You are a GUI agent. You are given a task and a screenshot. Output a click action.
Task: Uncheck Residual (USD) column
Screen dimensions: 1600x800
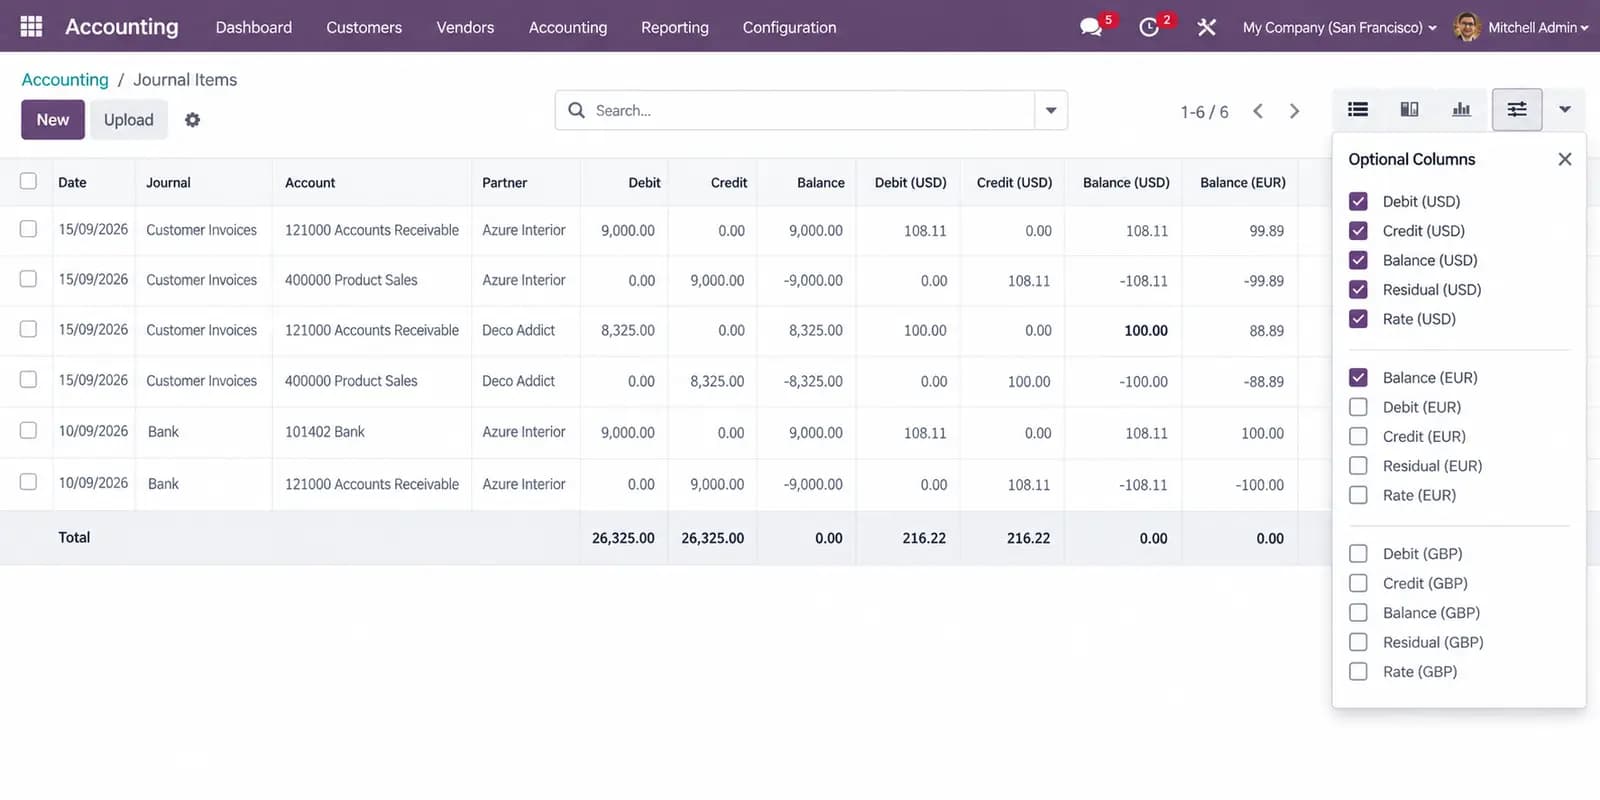(1358, 289)
